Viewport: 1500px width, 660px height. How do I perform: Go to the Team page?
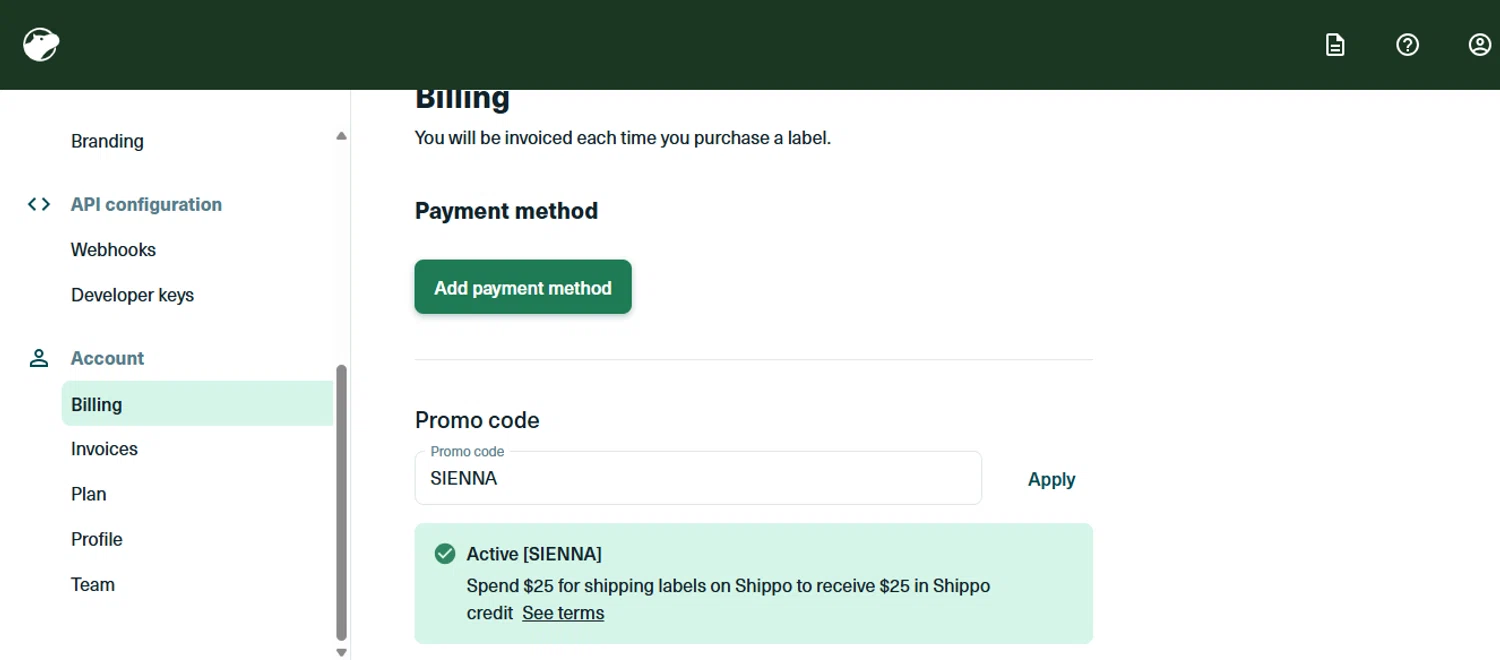[92, 584]
